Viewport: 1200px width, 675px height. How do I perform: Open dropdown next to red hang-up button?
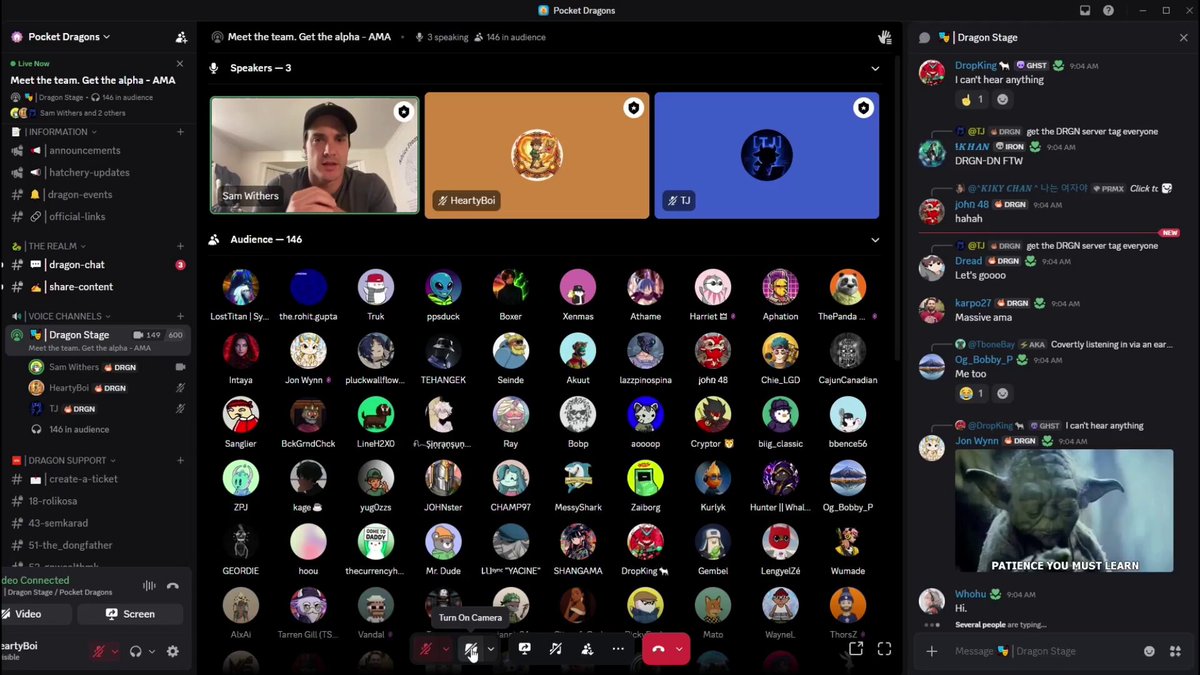pyautogui.click(x=680, y=649)
